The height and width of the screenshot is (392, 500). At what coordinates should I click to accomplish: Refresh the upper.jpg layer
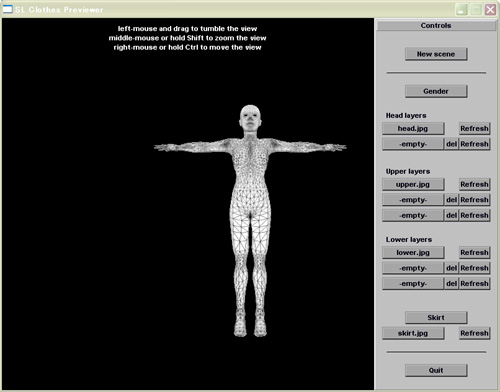pos(474,184)
